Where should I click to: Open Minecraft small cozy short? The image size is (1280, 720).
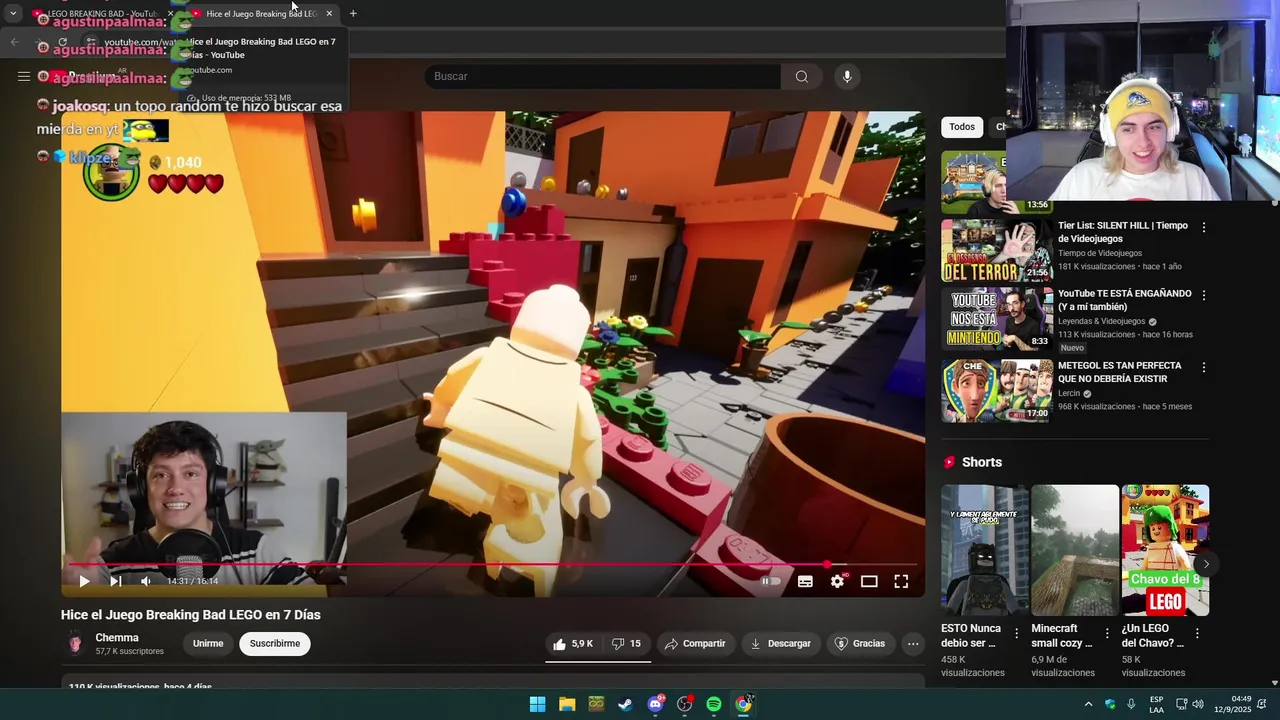point(1075,550)
